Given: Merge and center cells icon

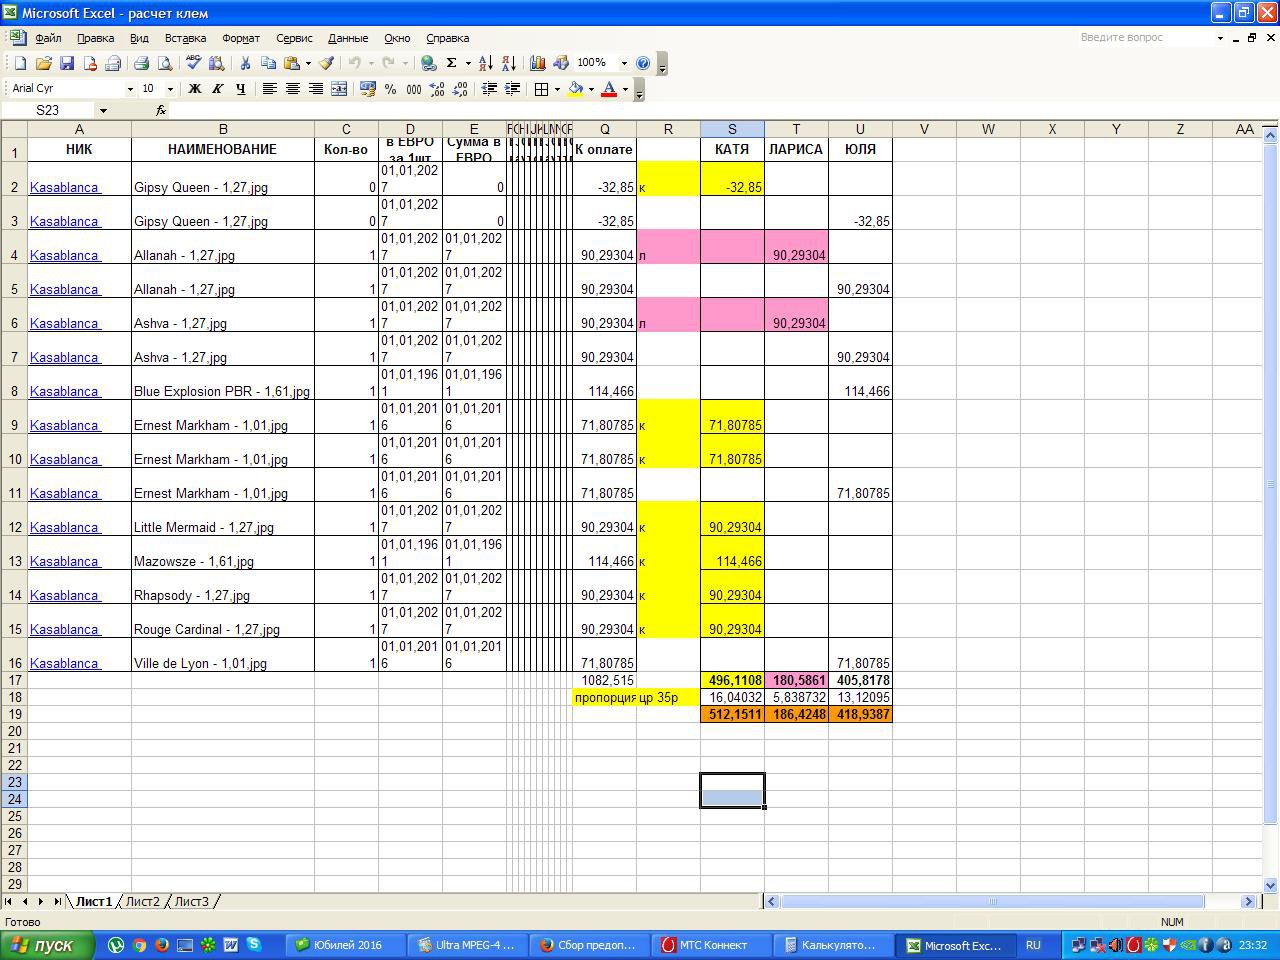Looking at the screenshot, I should 339,89.
